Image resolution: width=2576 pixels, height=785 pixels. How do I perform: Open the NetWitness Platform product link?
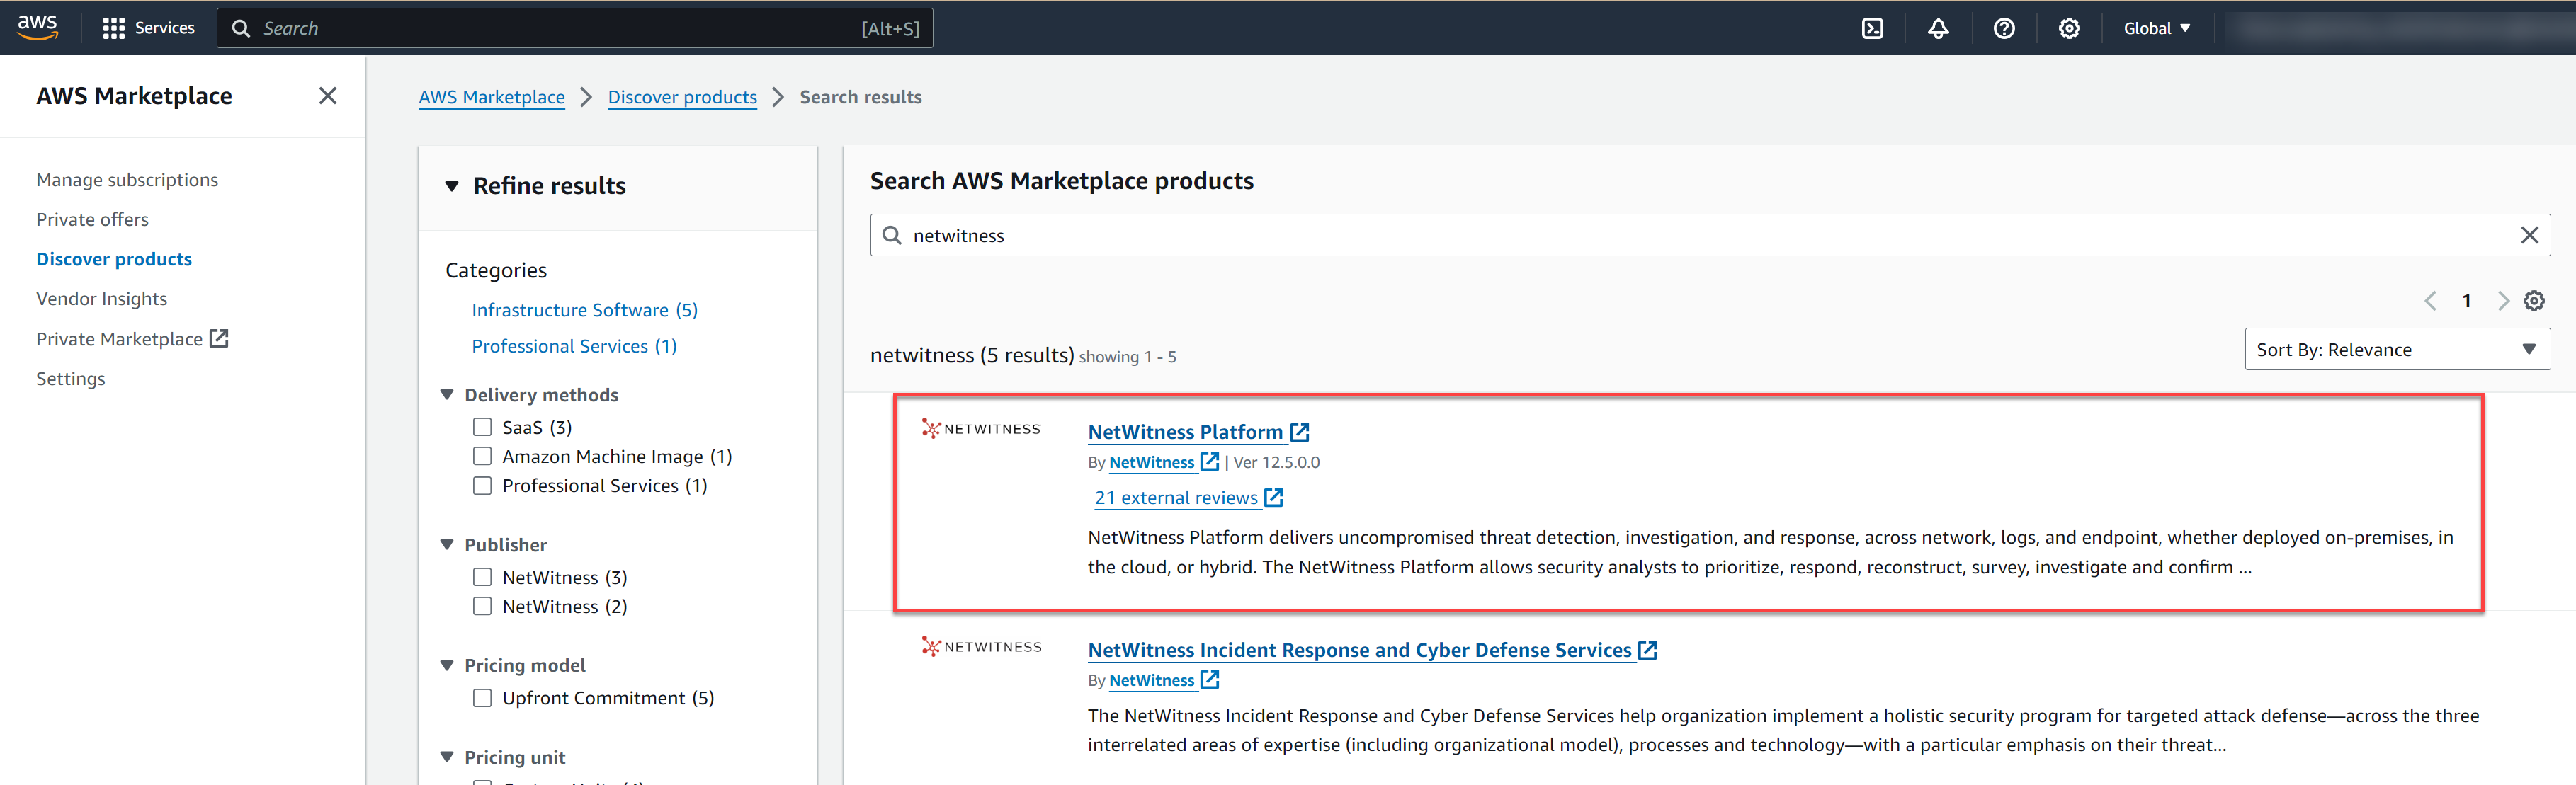pos(1185,432)
